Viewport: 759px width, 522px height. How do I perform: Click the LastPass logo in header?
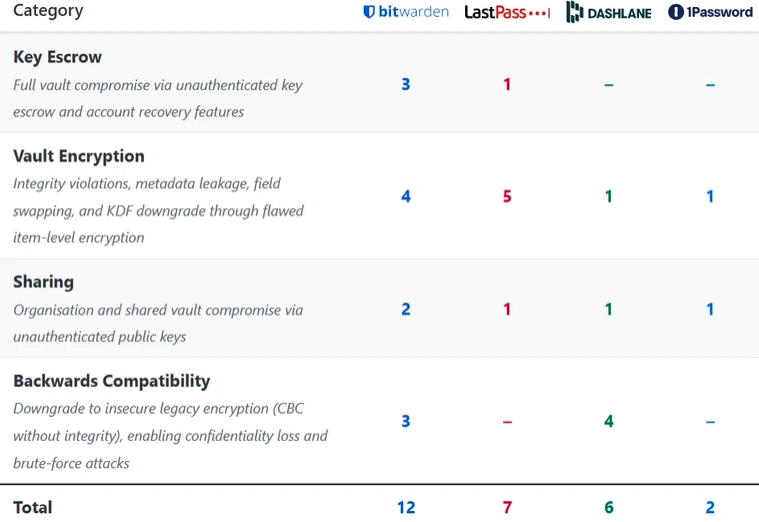coord(507,12)
